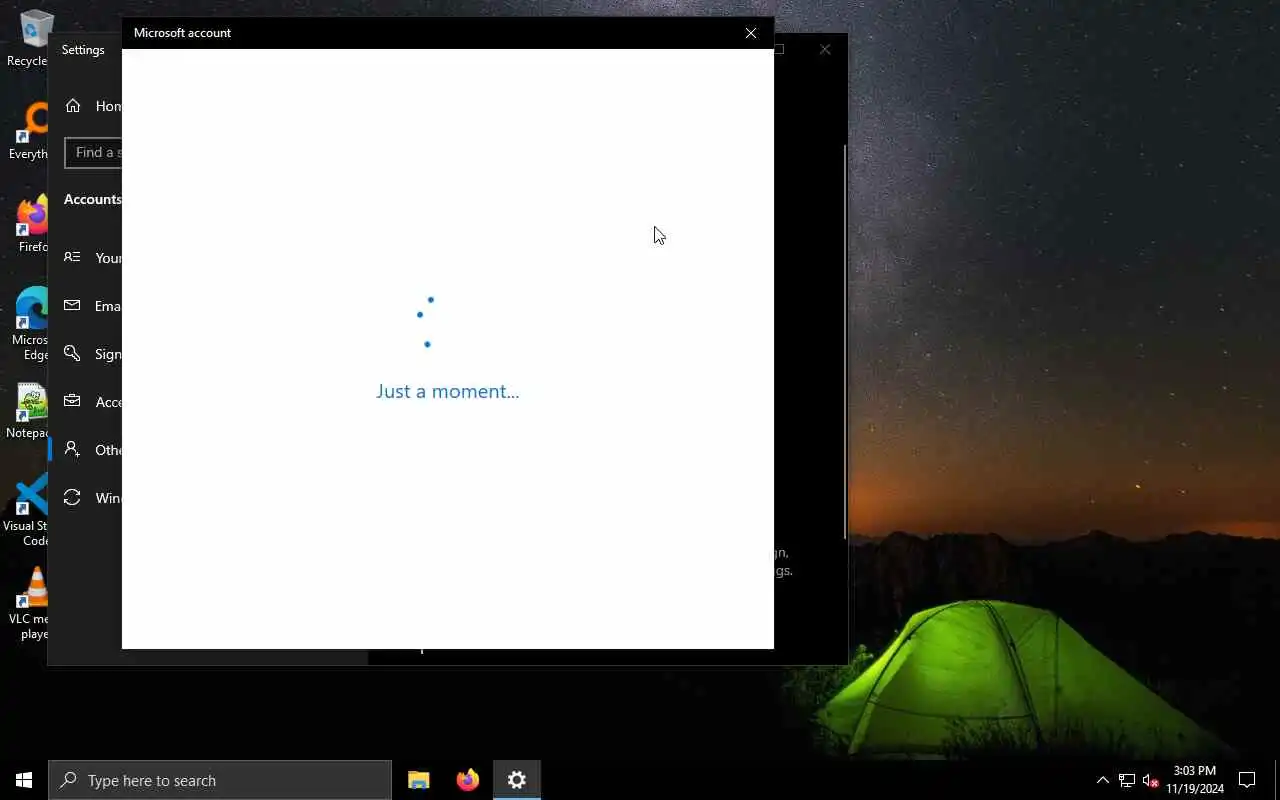Open File Explorer from taskbar
This screenshot has height=800, width=1280.
419,780
